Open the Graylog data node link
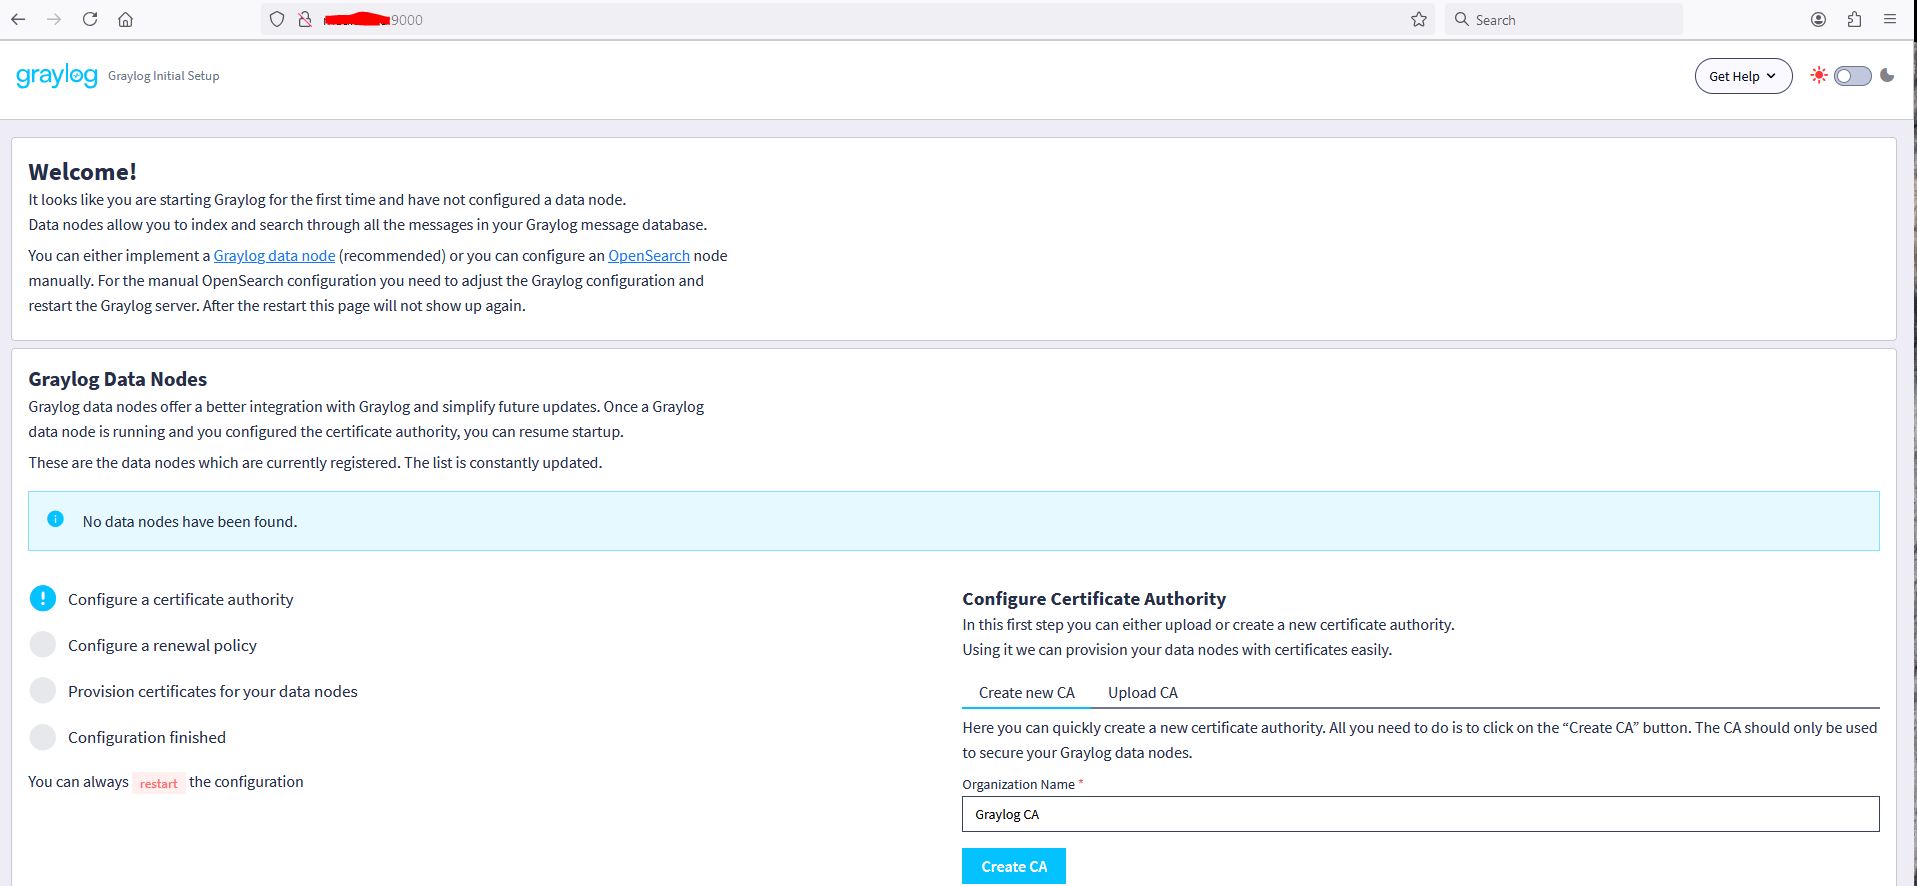Screen dimensions: 1917x886 (274, 255)
